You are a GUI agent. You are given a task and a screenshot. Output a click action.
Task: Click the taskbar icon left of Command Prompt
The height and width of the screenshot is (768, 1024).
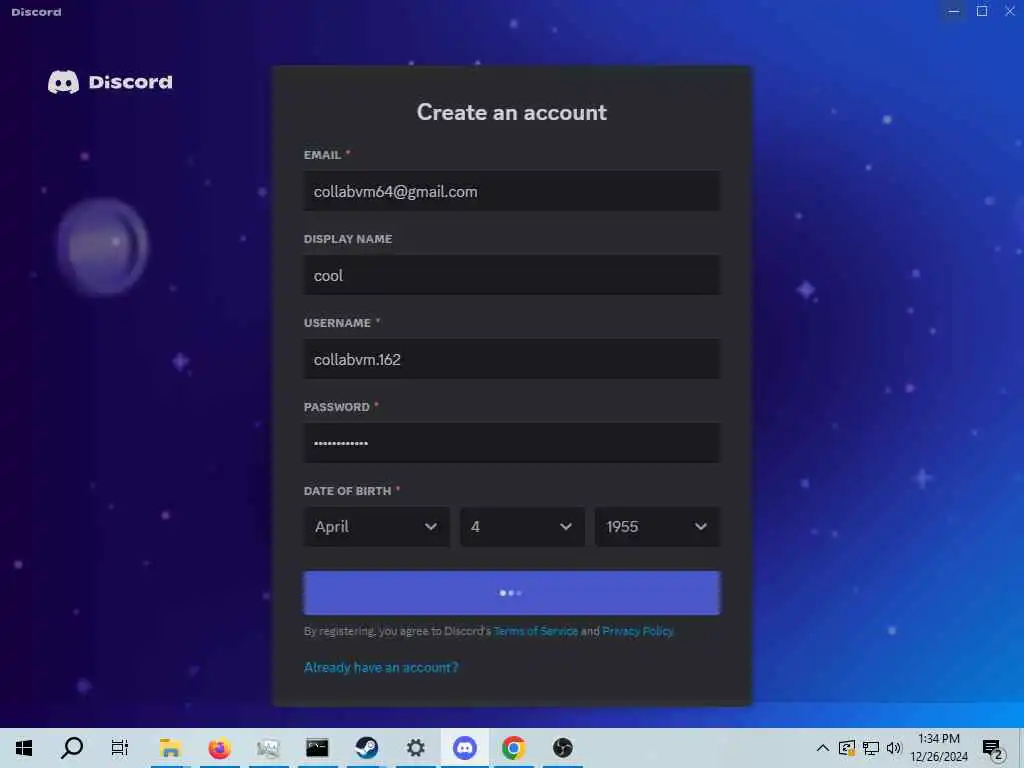click(268, 748)
